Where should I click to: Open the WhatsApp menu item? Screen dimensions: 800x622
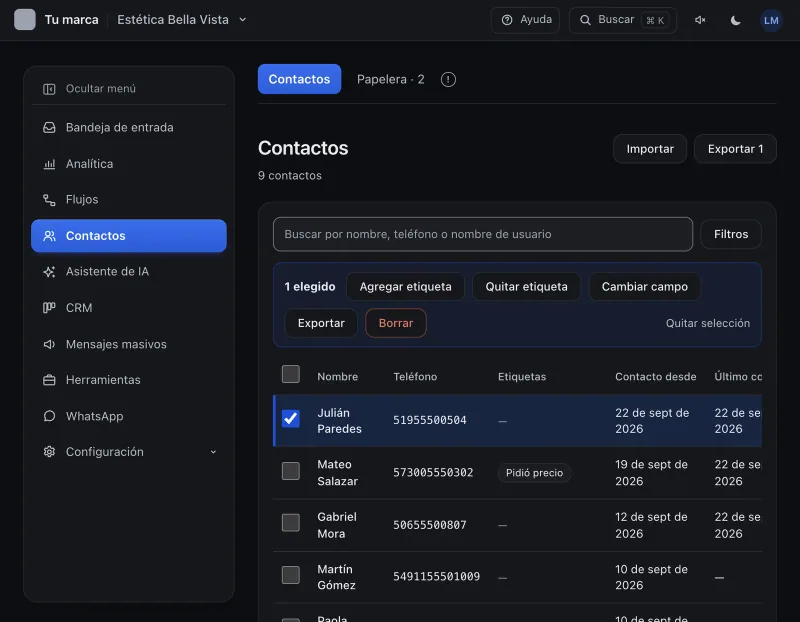[x=129, y=416]
